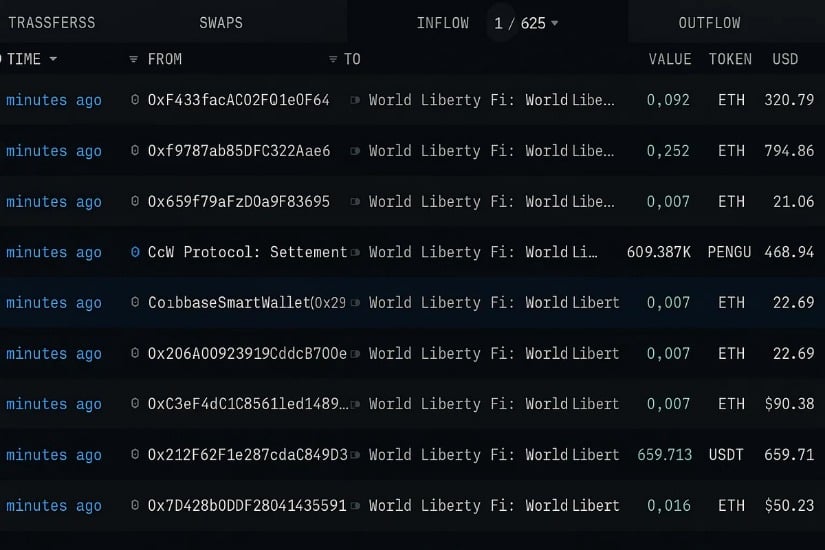Click address icon before 0xF433facAC02F01e0F64

135,100
